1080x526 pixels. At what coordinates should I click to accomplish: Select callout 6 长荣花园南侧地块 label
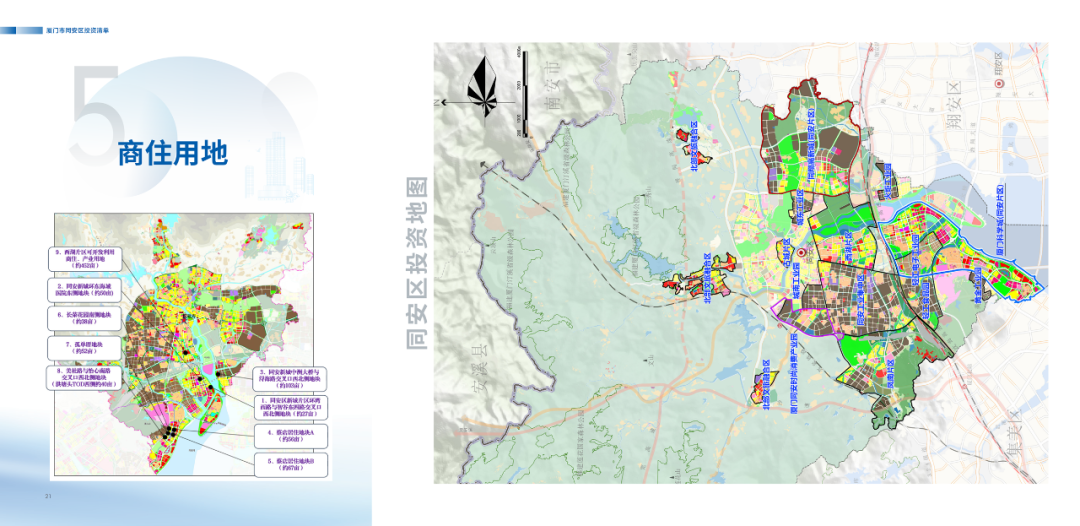pos(83,318)
